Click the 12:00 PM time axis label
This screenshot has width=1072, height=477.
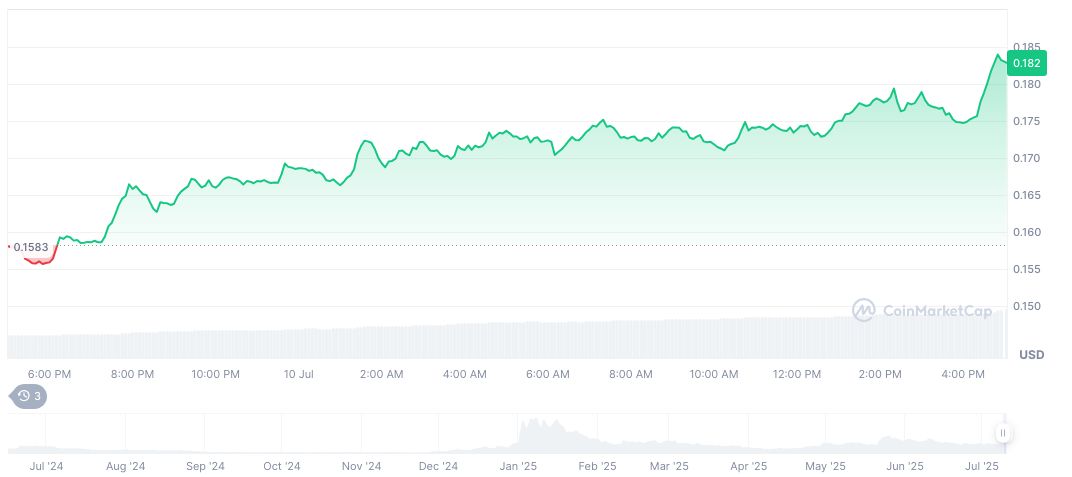click(797, 374)
